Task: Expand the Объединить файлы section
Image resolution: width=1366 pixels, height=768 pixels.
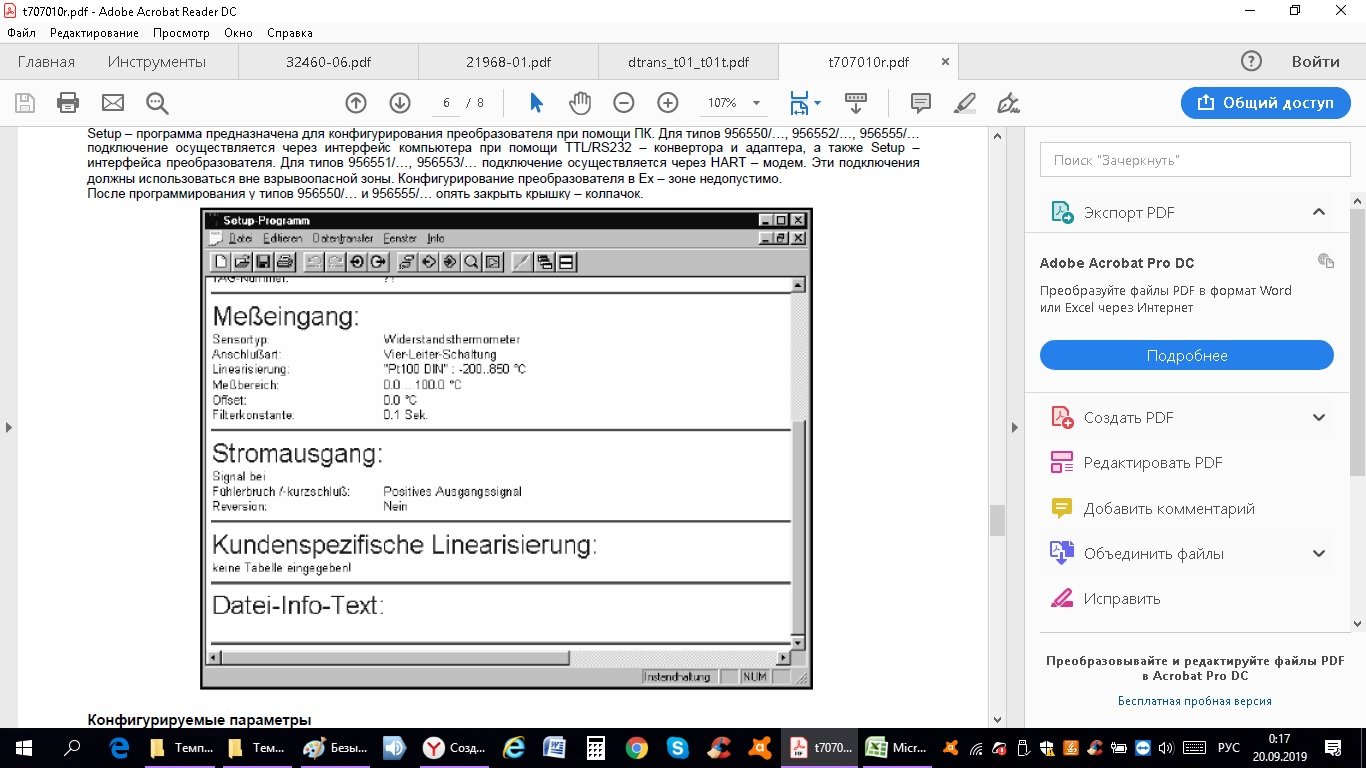Action: [x=1318, y=554]
